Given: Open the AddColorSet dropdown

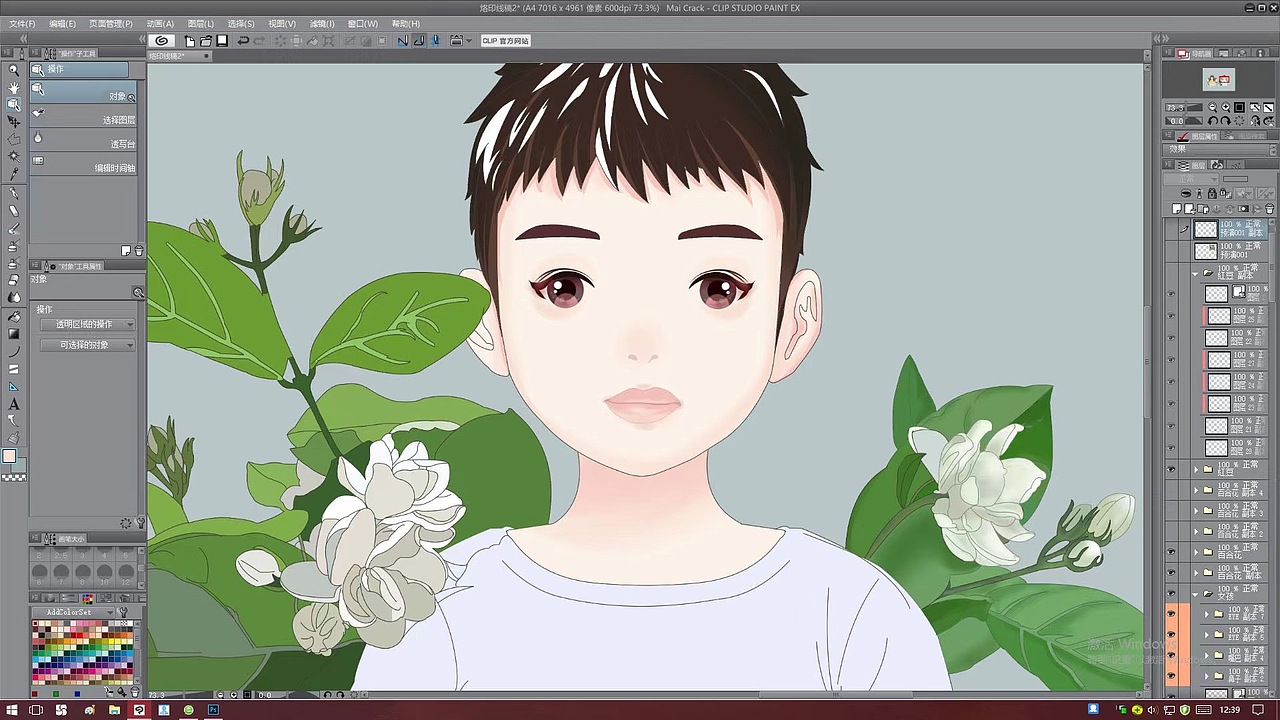Looking at the screenshot, I should (73, 612).
